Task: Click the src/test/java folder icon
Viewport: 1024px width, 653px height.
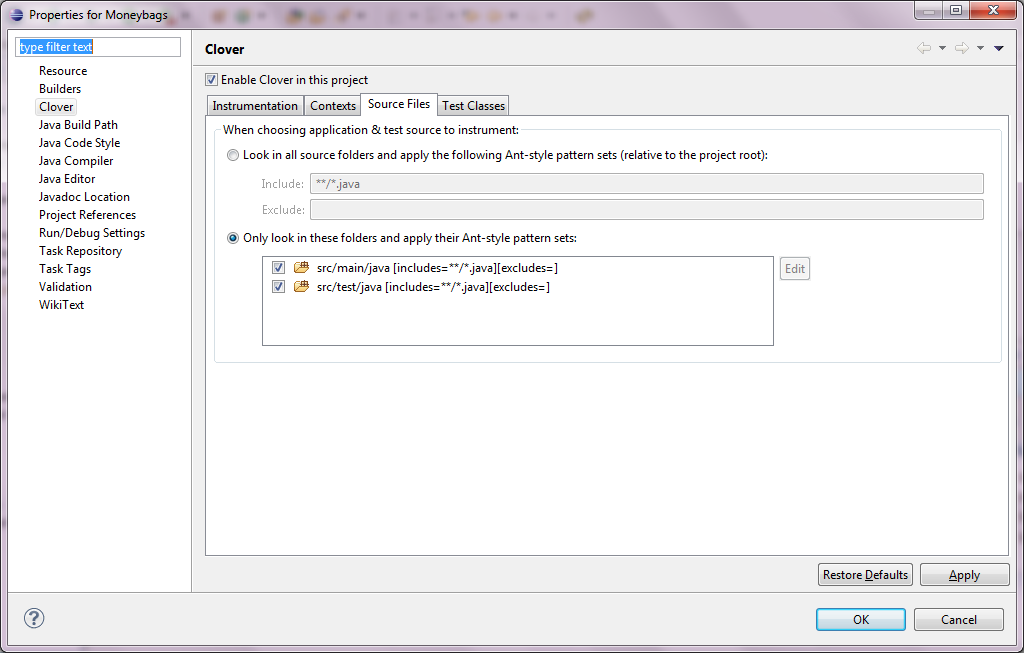Action: point(301,287)
